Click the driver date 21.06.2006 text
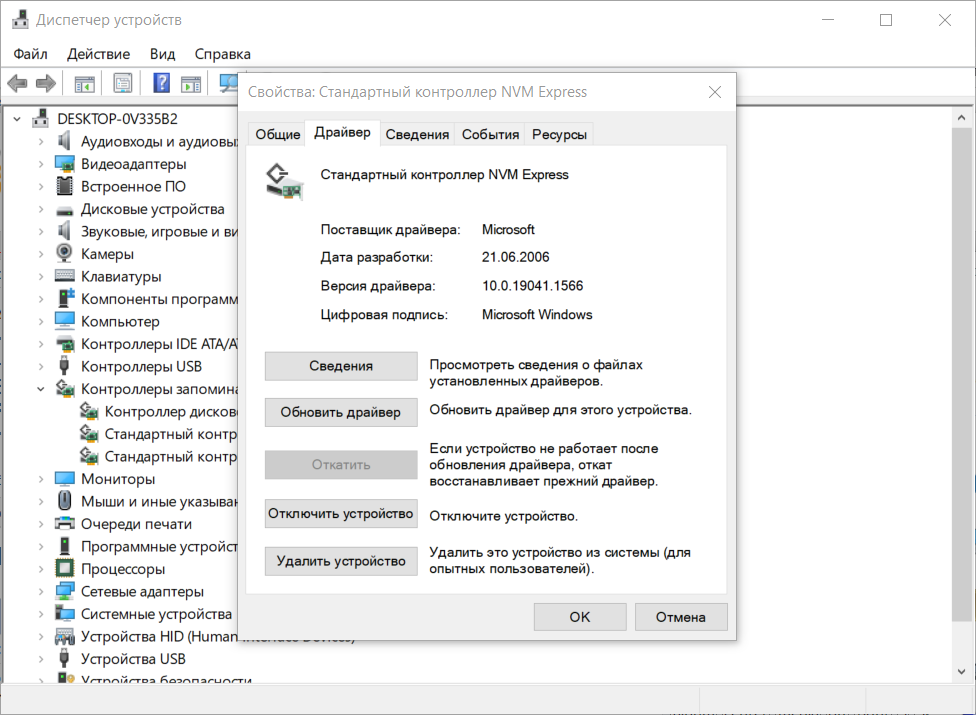Screen dimensions: 976x715 click(515, 257)
